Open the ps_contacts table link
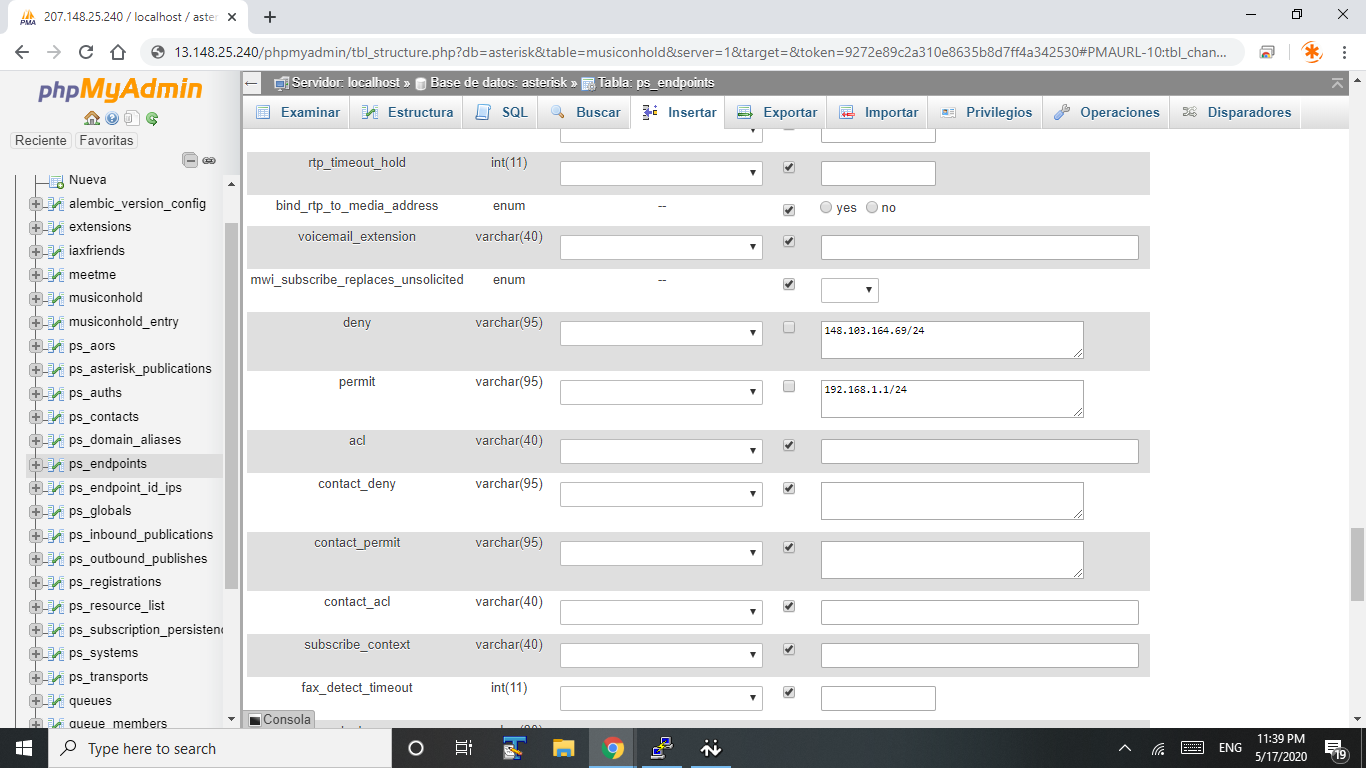The width and height of the screenshot is (1366, 768). [x=104, y=417]
